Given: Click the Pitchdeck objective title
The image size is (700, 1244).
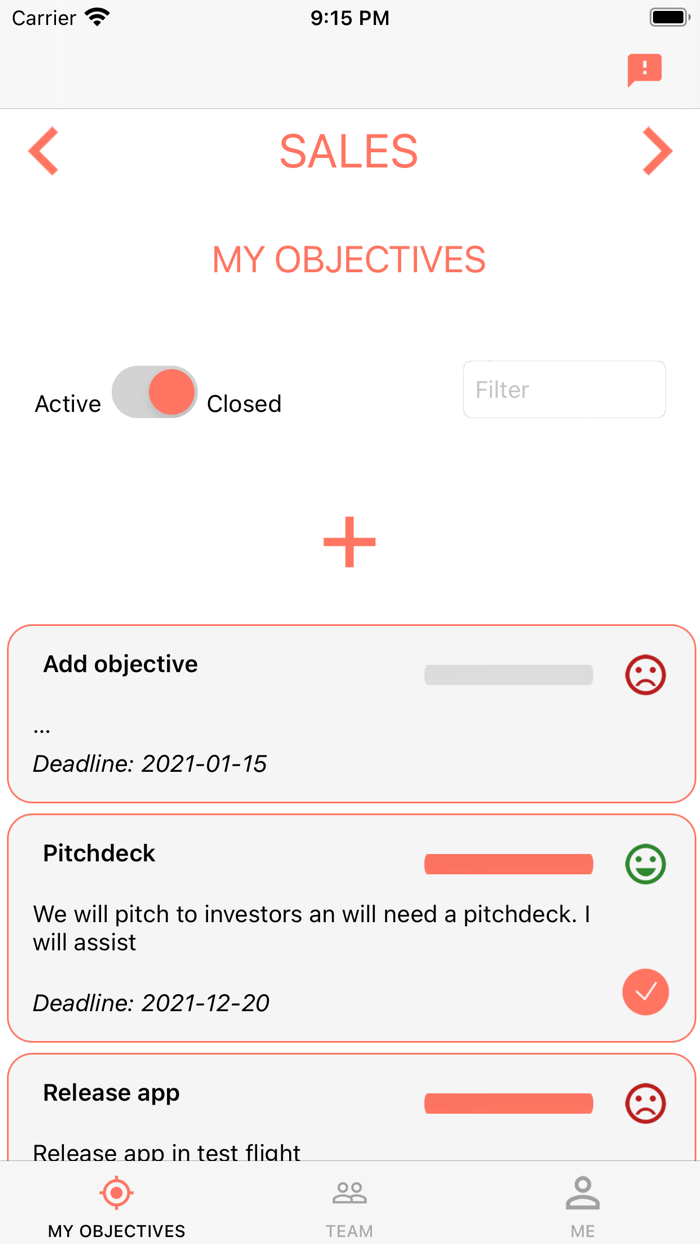Looking at the screenshot, I should [100, 853].
